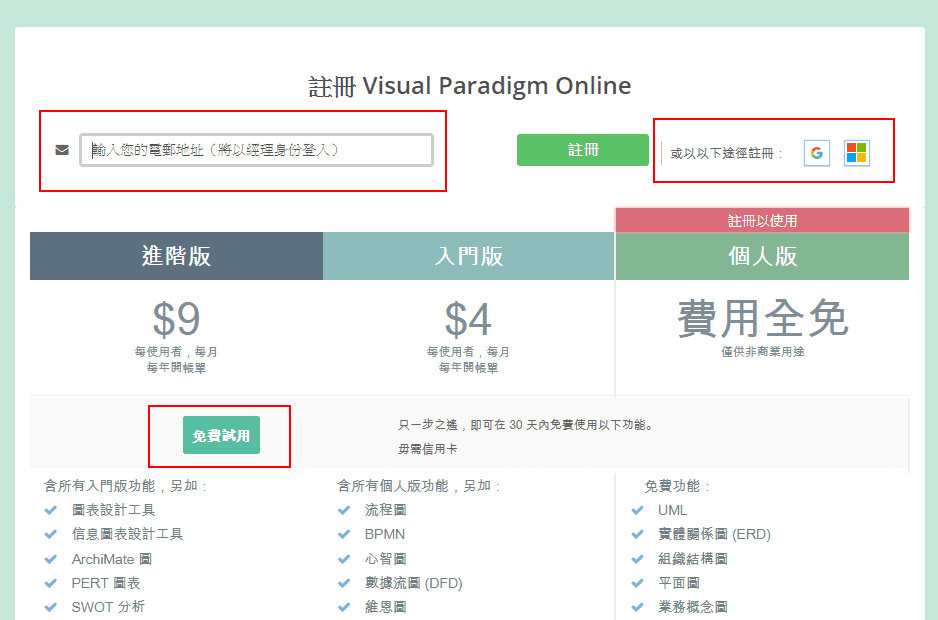Click checkmark next to UML
Screen dimensions: 938x620
[x=638, y=510]
